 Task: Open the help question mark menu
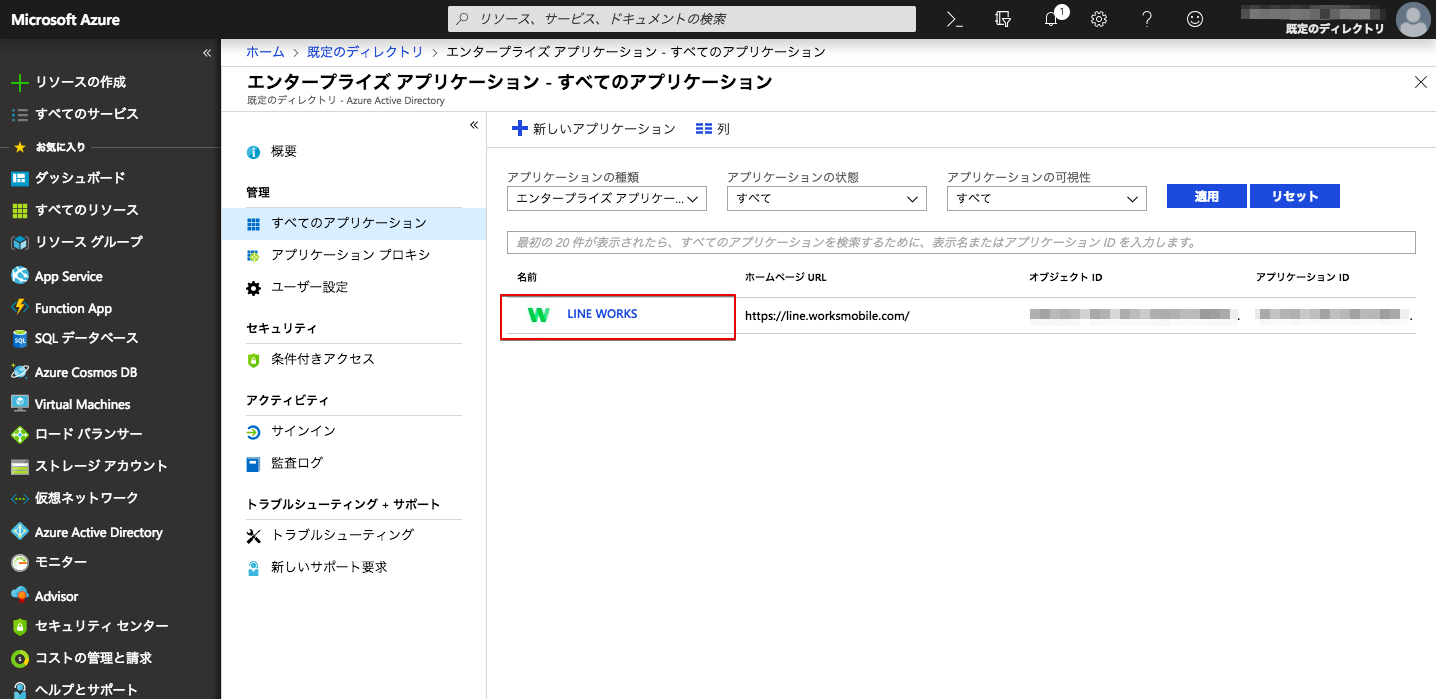pos(1146,19)
